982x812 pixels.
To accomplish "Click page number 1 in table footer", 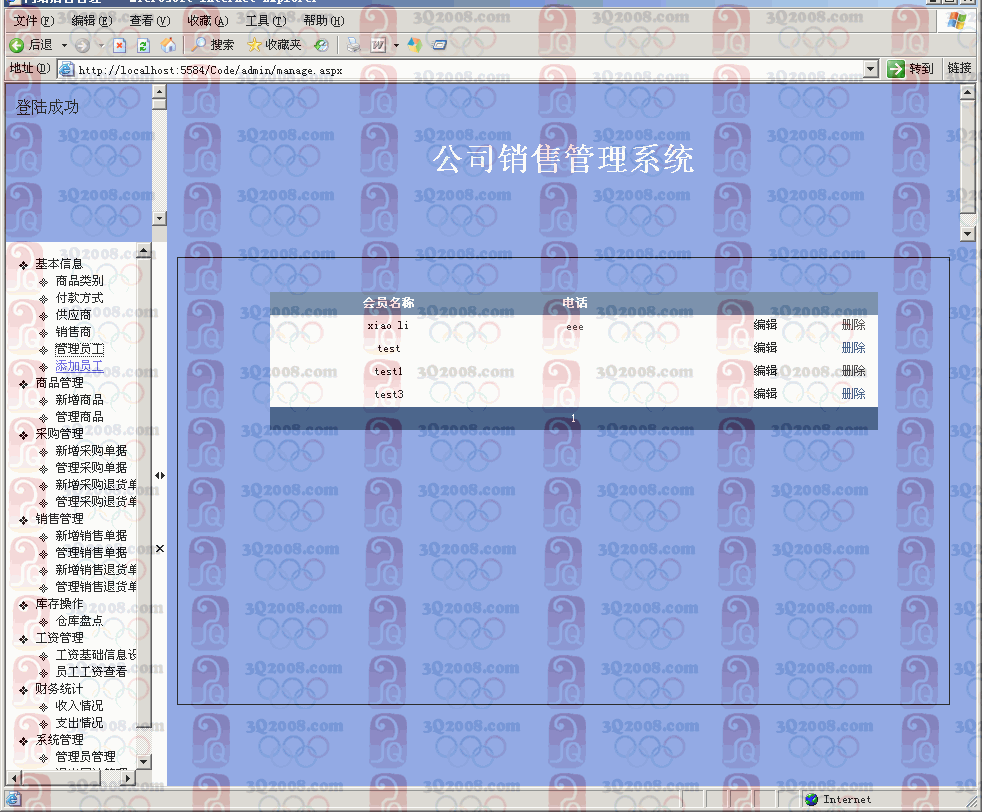I will coord(573,418).
